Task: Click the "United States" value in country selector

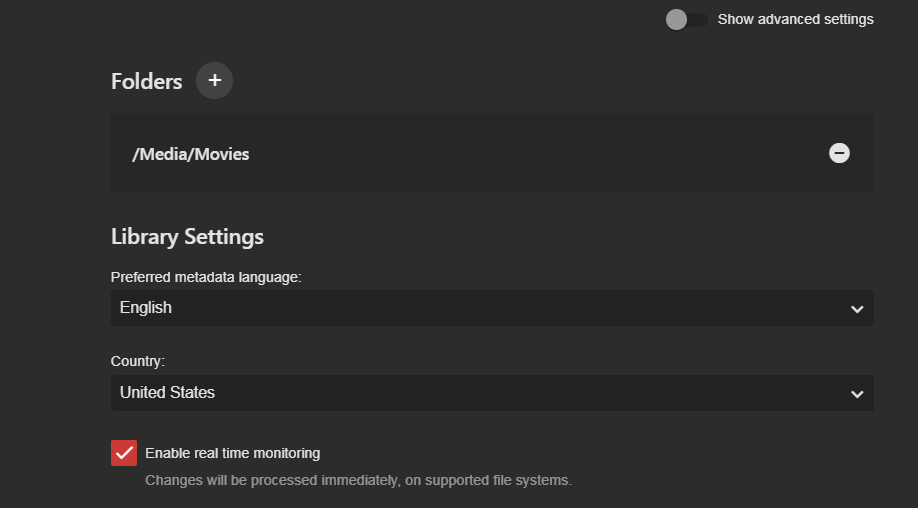Action: [x=167, y=393]
